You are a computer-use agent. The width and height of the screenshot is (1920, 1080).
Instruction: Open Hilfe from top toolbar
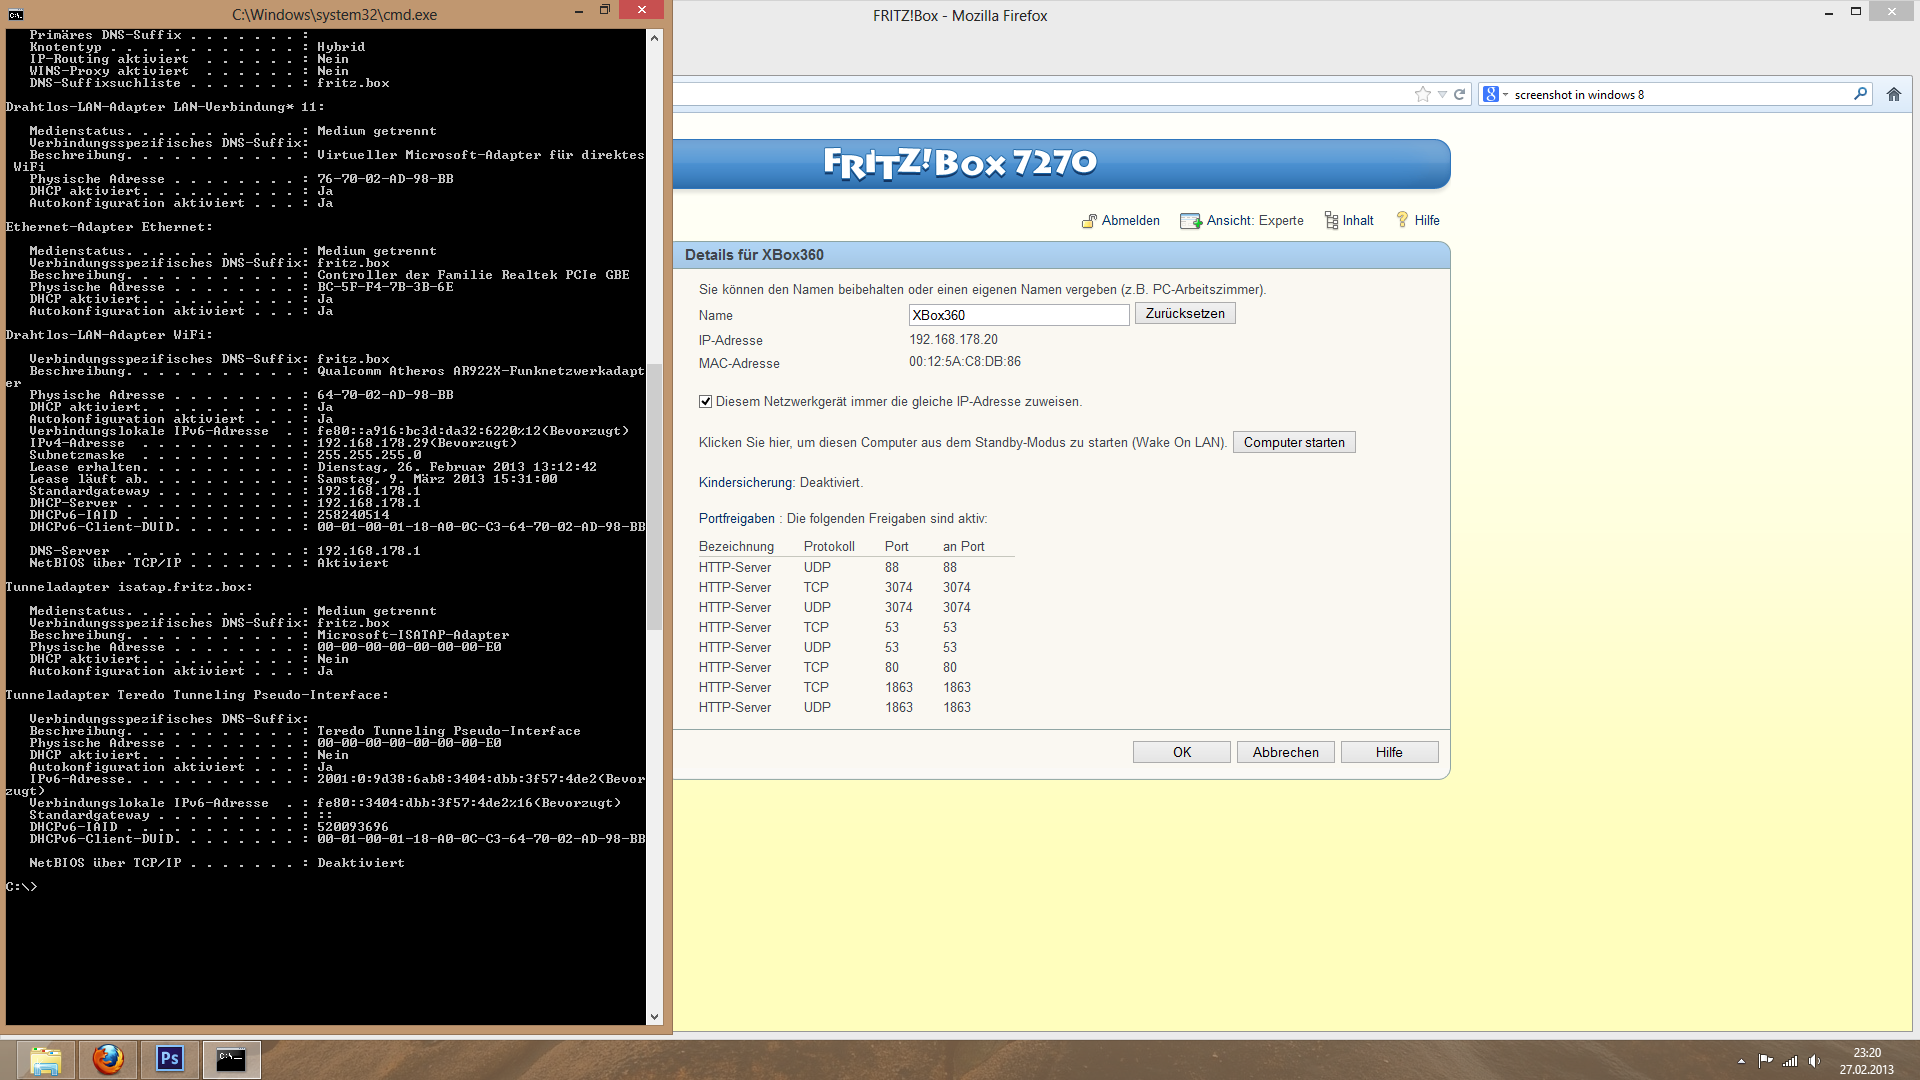1426,220
